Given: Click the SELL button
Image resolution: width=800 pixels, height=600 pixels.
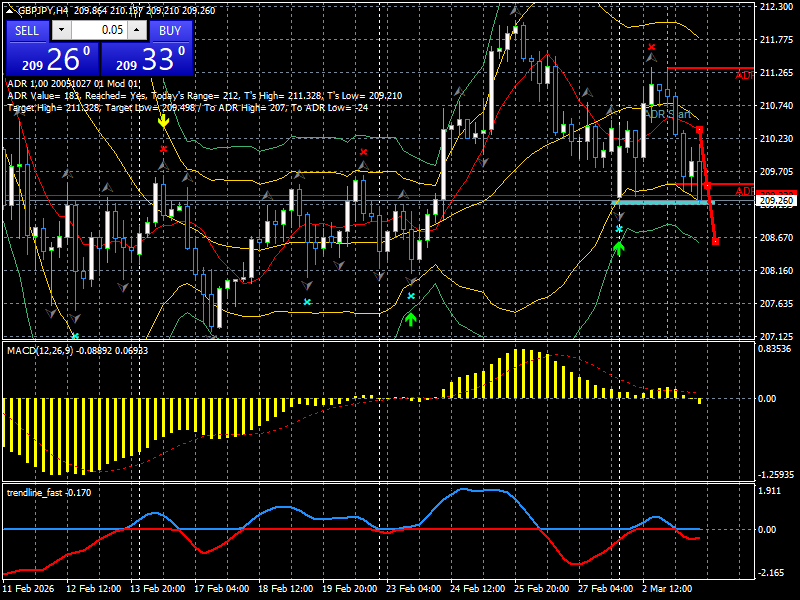Looking at the screenshot, I should (27, 31).
